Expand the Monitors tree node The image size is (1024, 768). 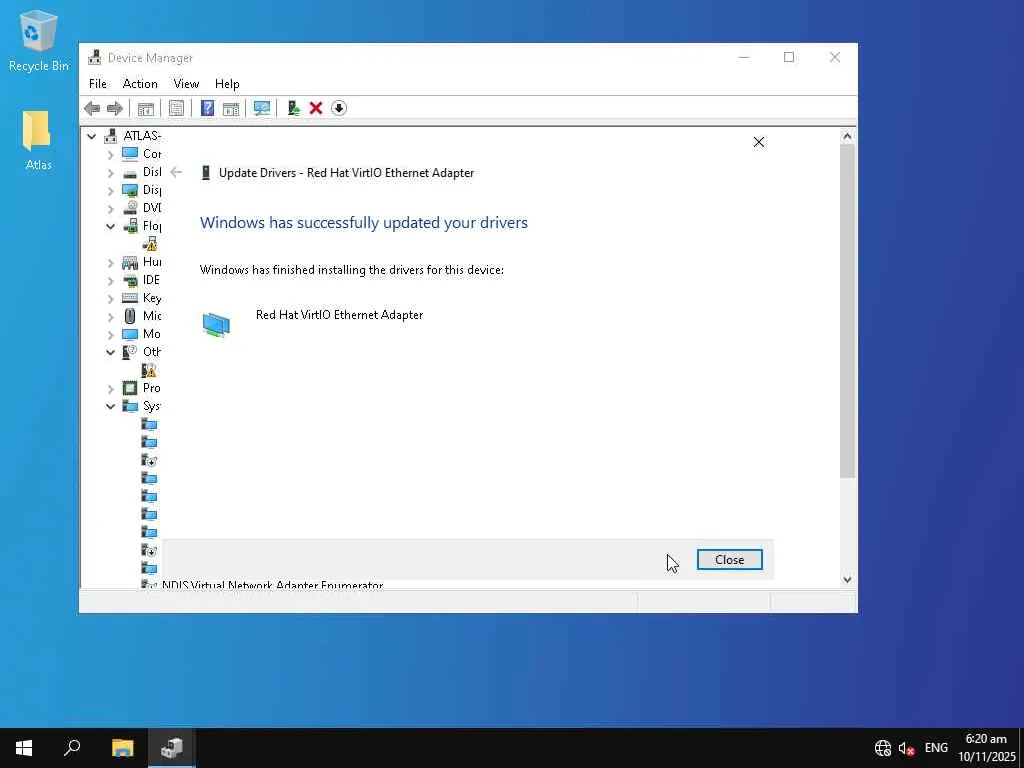coord(110,335)
